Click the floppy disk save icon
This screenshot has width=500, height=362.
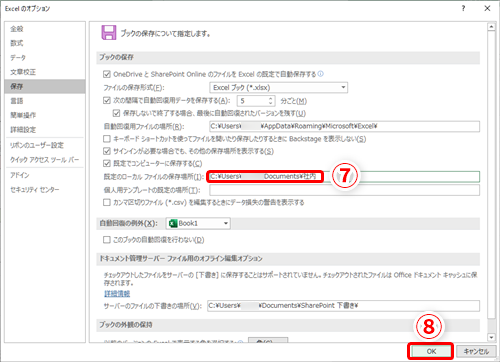click(x=109, y=33)
